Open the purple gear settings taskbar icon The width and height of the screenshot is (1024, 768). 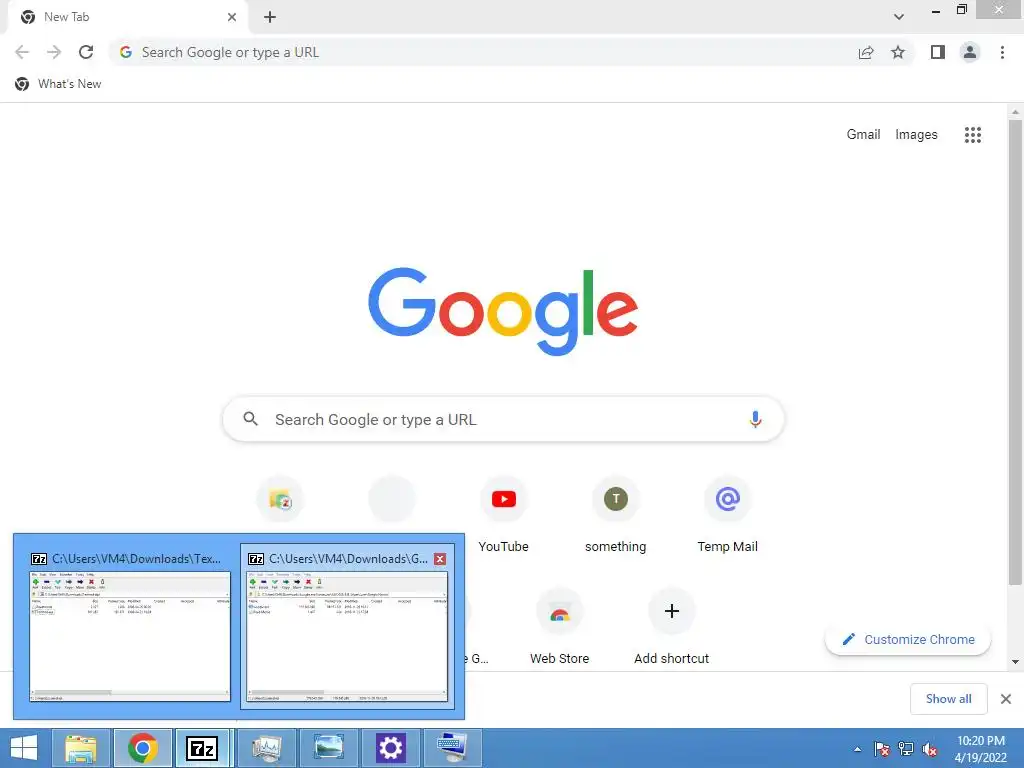click(x=391, y=748)
